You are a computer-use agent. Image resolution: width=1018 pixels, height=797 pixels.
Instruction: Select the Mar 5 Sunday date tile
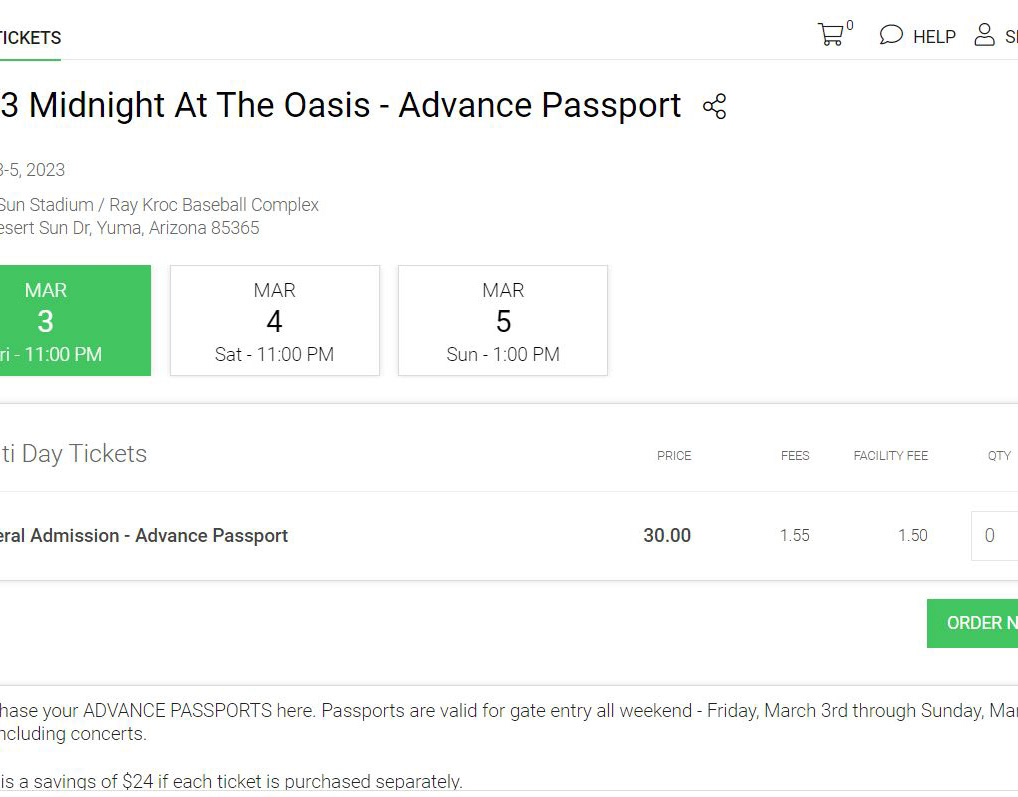point(503,320)
